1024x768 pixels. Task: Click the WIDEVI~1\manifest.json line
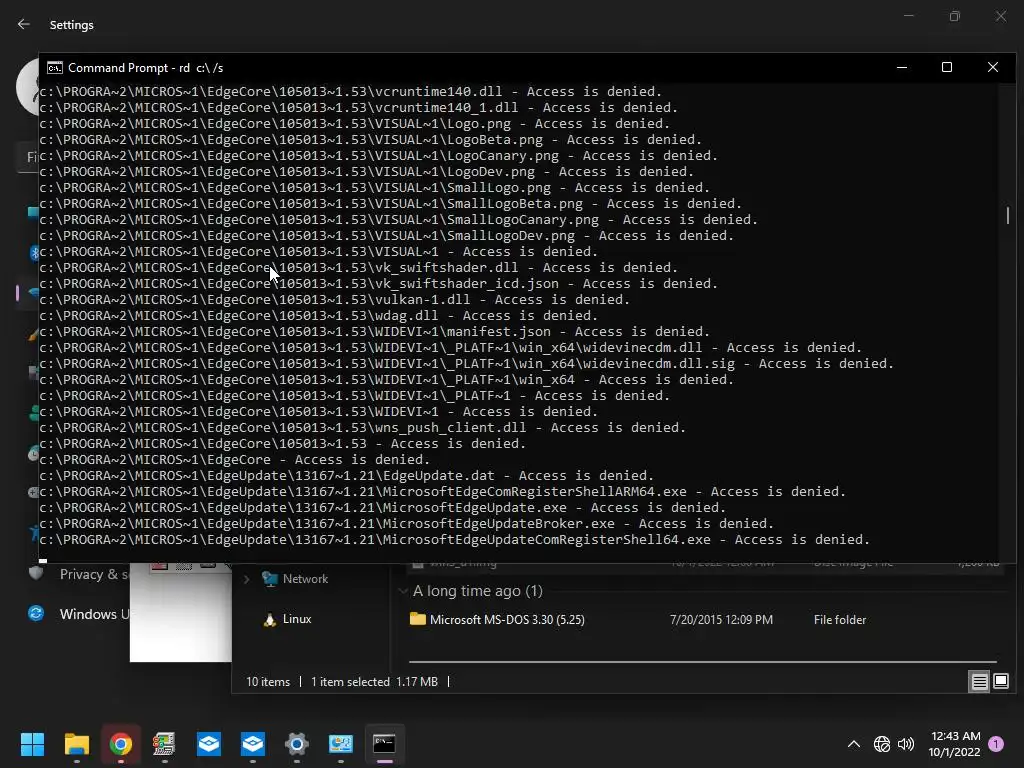pos(374,332)
